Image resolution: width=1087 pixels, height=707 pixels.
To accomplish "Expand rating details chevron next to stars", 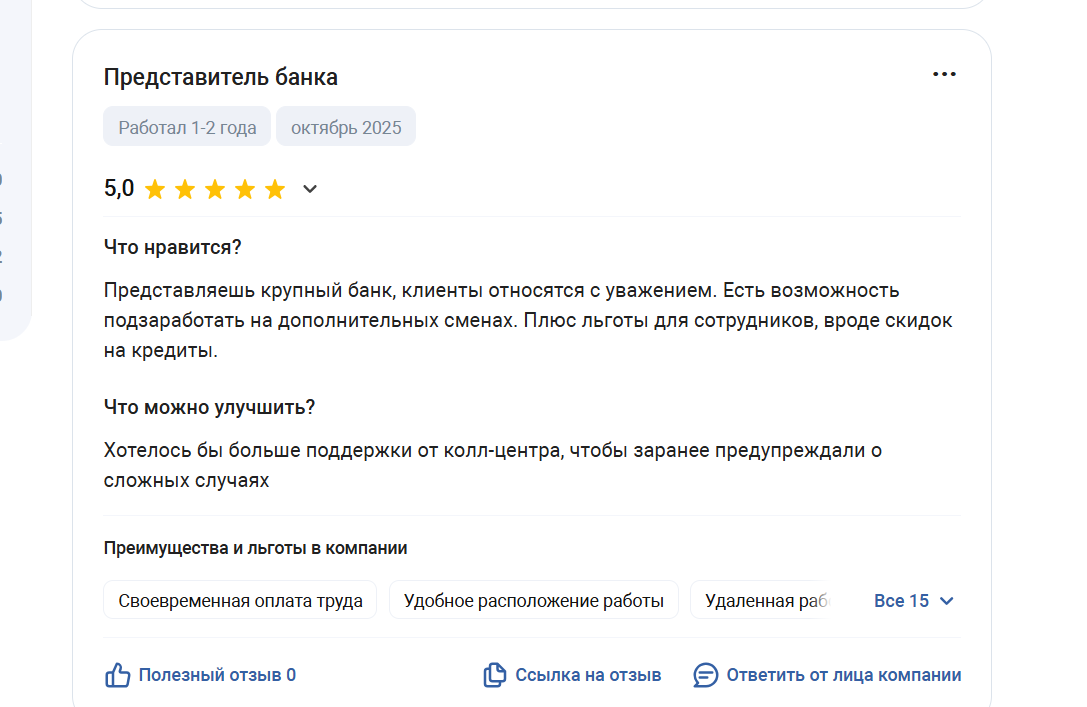I will pyautogui.click(x=310, y=189).
